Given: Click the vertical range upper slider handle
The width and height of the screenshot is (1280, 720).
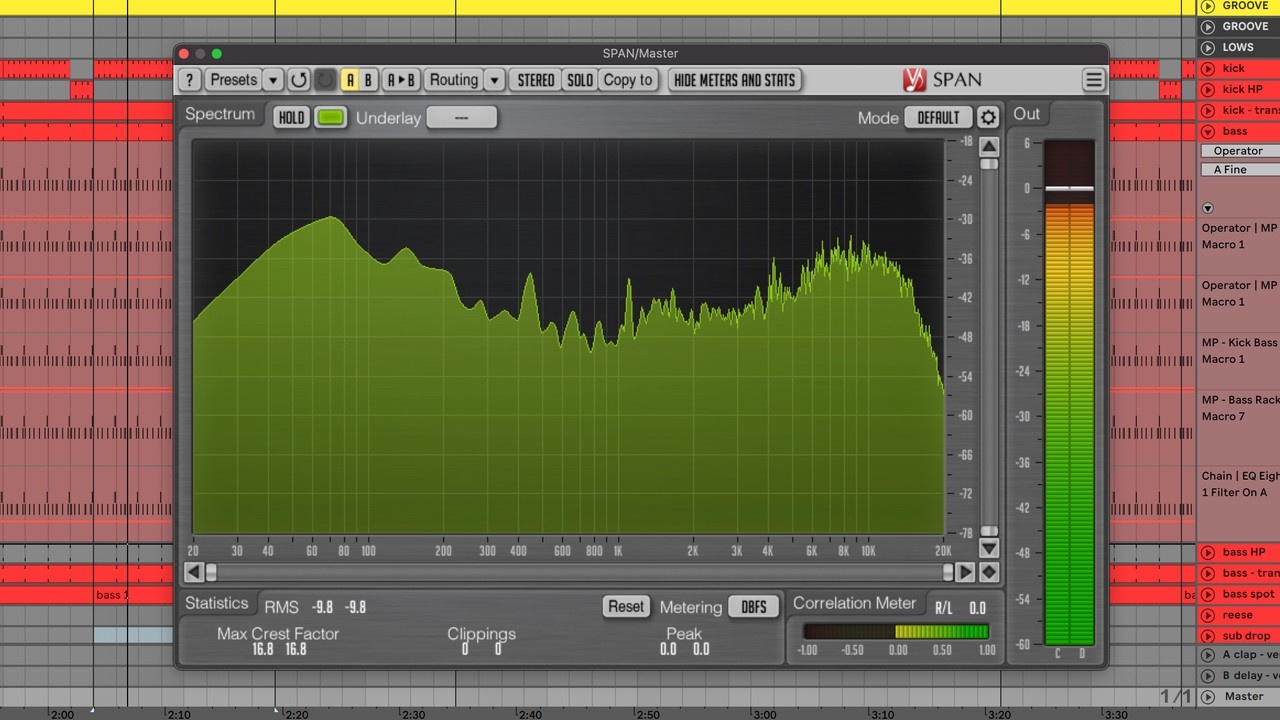Looking at the screenshot, I should point(989,163).
